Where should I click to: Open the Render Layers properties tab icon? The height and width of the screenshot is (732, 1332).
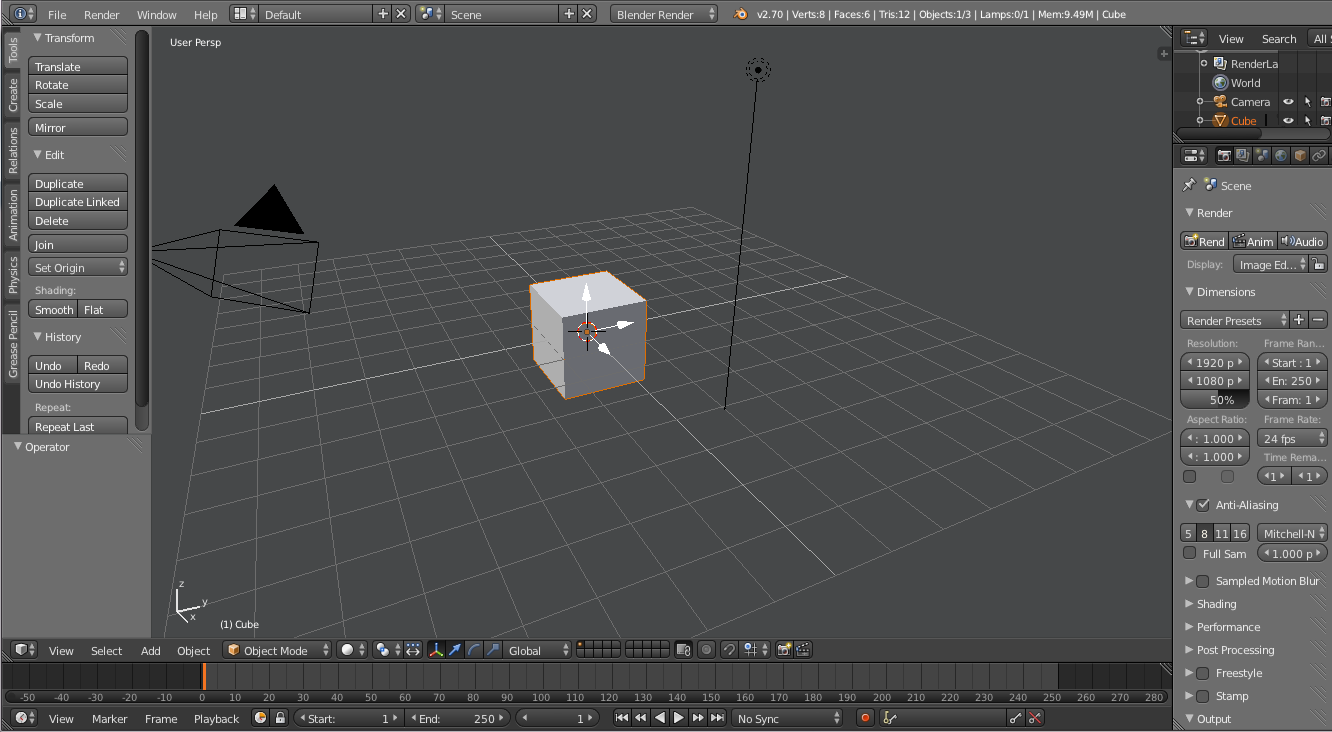[x=1242, y=156]
